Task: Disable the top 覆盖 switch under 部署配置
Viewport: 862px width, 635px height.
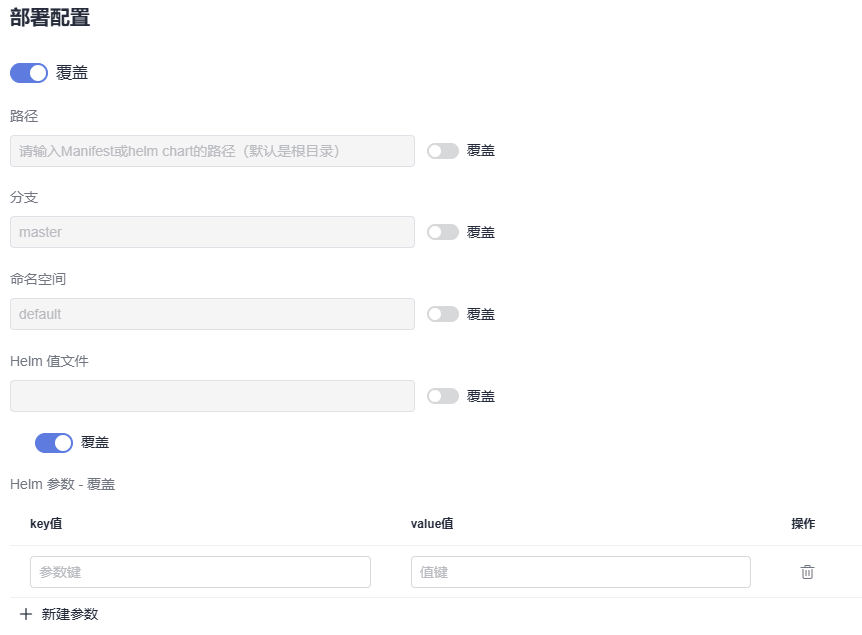Action: pos(29,73)
